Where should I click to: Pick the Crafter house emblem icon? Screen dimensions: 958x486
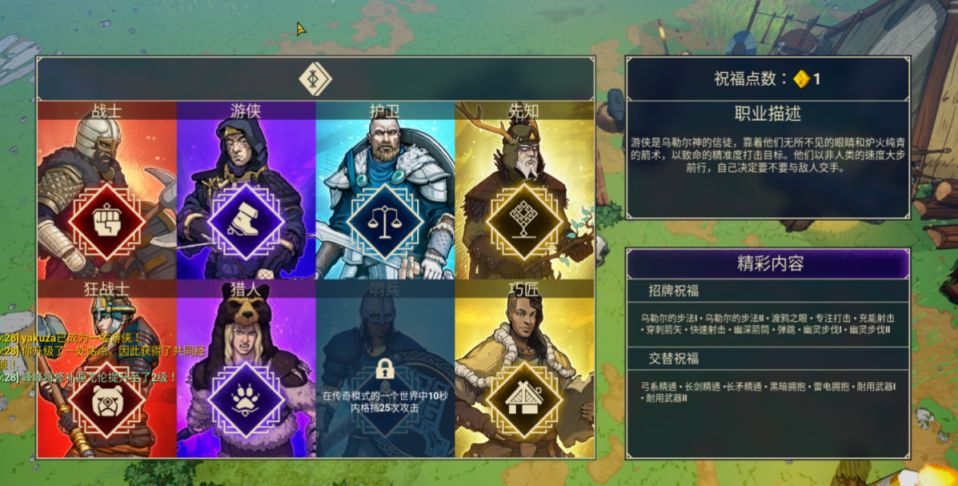tap(524, 400)
